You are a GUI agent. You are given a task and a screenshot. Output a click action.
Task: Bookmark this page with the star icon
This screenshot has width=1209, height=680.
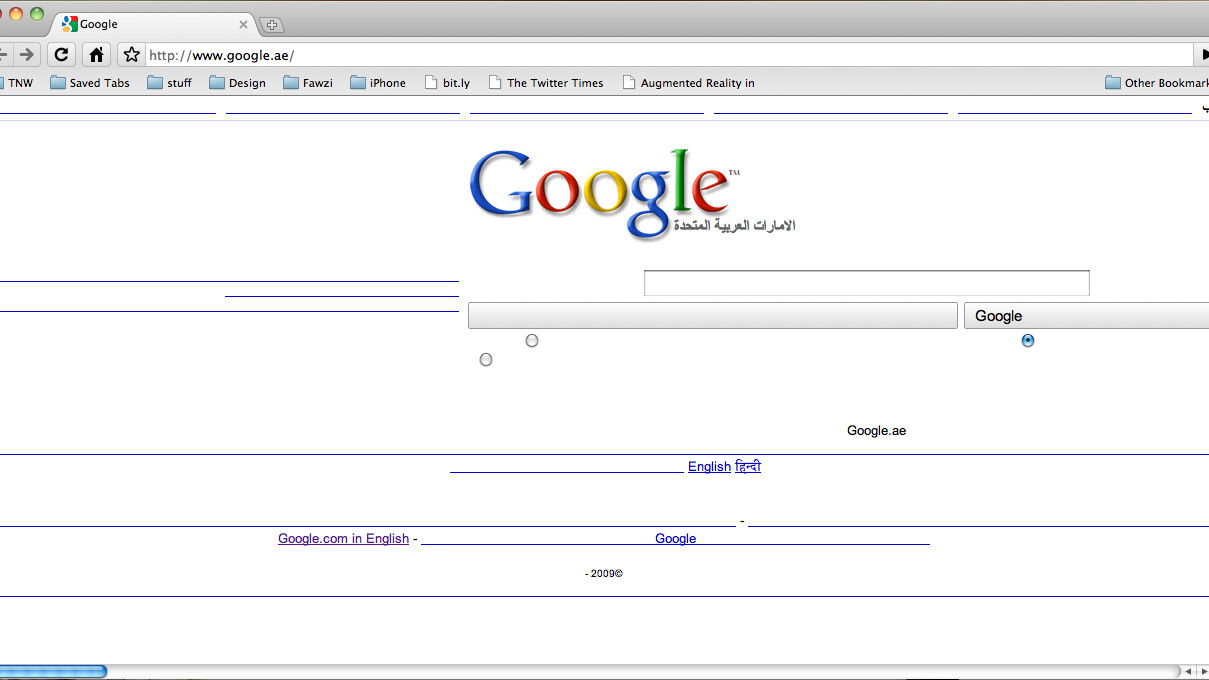coord(131,54)
